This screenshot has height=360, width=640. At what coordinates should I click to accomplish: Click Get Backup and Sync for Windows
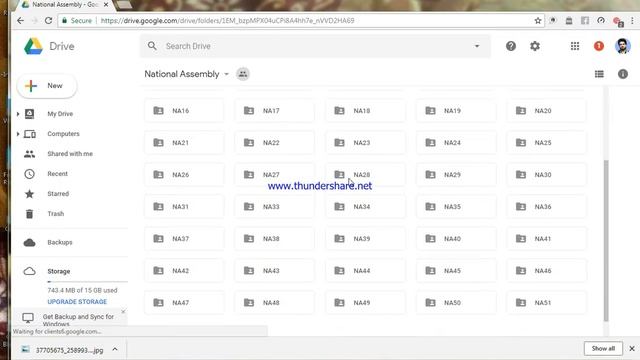point(78,320)
